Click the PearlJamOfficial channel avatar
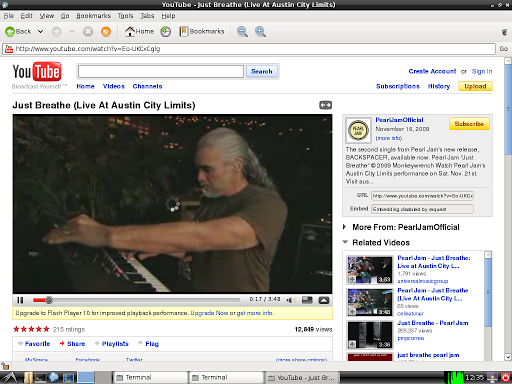Viewport: 512px width, 384px height. pyautogui.click(x=358, y=130)
